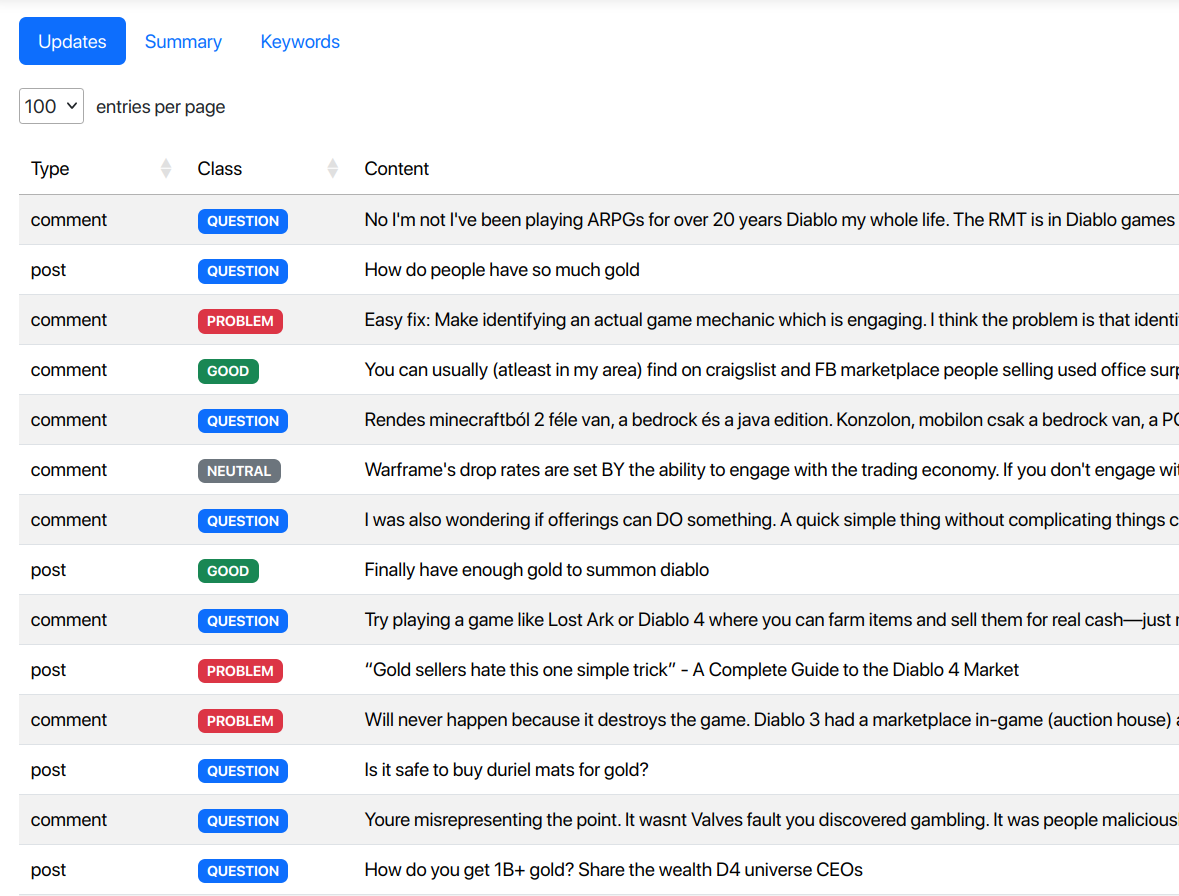This screenshot has height=896, width=1179.
Task: Click the sort arrows next to Type header
Action: pos(165,168)
